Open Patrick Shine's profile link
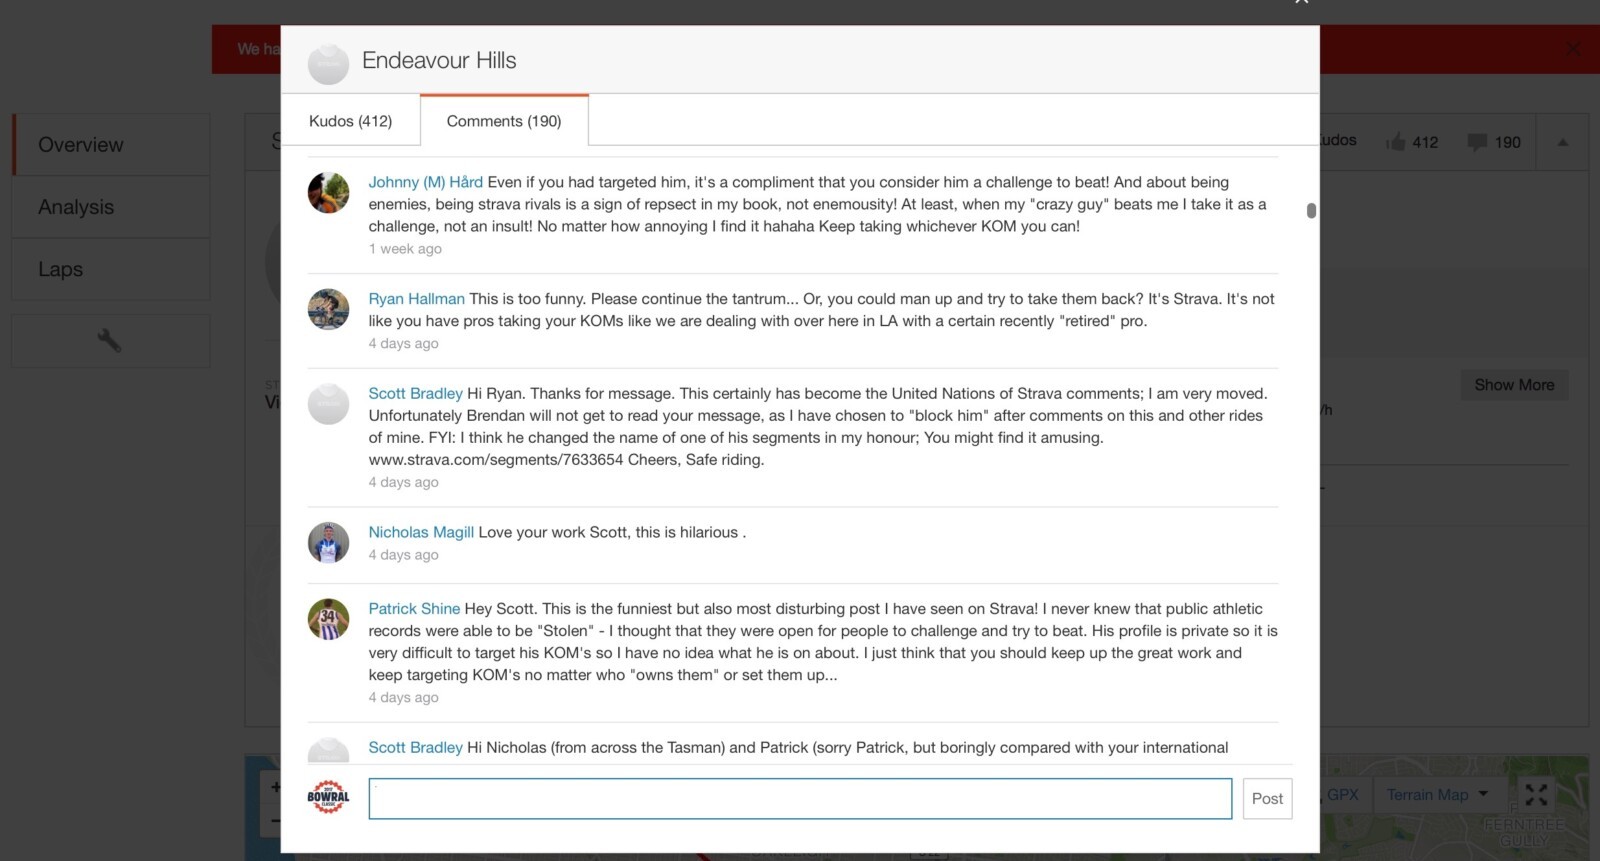Viewport: 1600px width, 861px height. click(x=414, y=609)
